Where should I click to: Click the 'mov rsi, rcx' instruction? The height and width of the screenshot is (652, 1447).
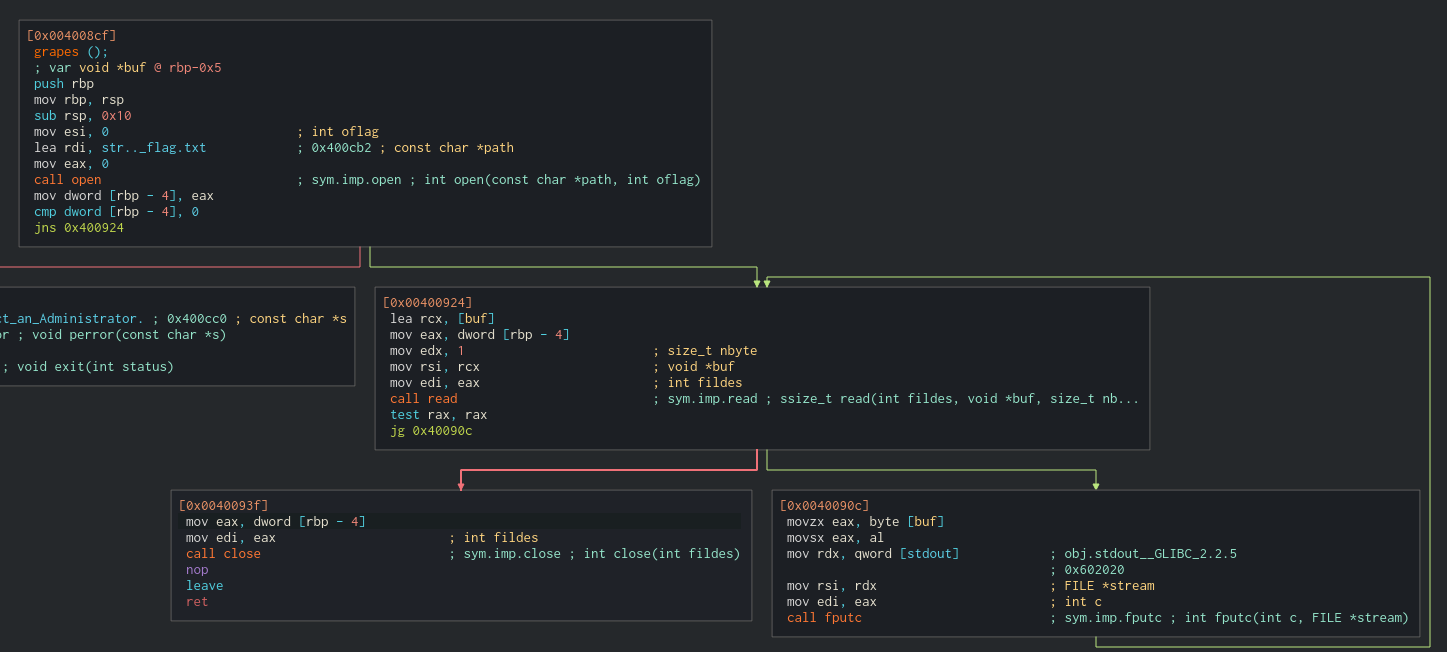435,367
